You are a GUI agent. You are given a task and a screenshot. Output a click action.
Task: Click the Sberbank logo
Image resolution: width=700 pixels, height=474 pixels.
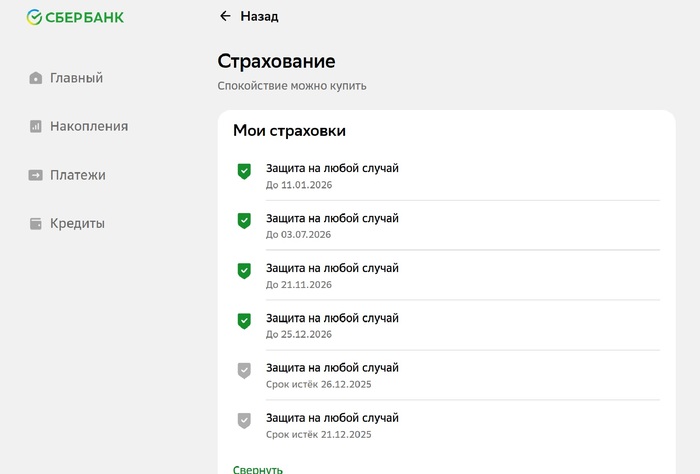click(x=75, y=17)
